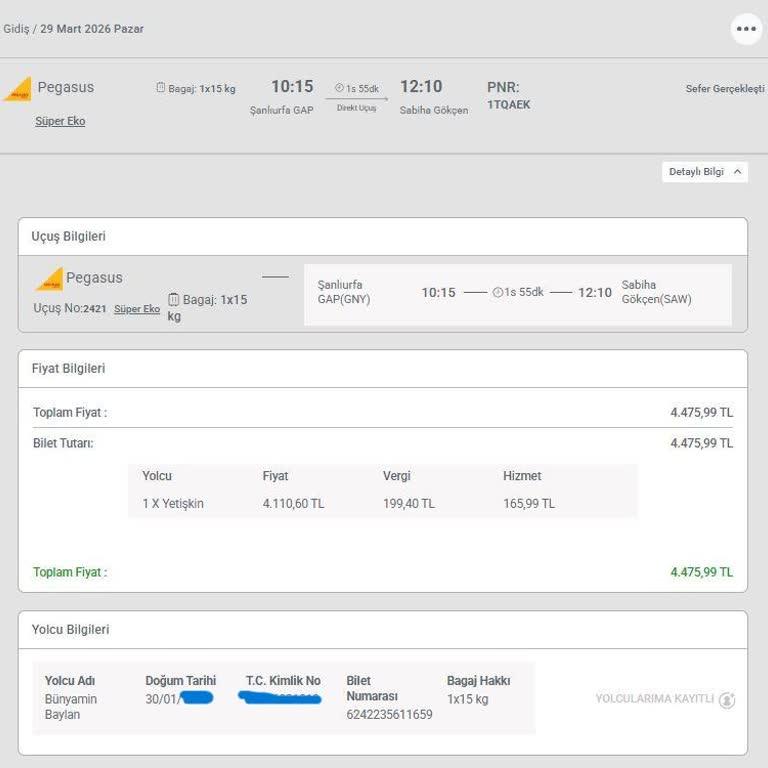Click the ticket number 6242235611659
Screen dimensions: 768x768
389,715
